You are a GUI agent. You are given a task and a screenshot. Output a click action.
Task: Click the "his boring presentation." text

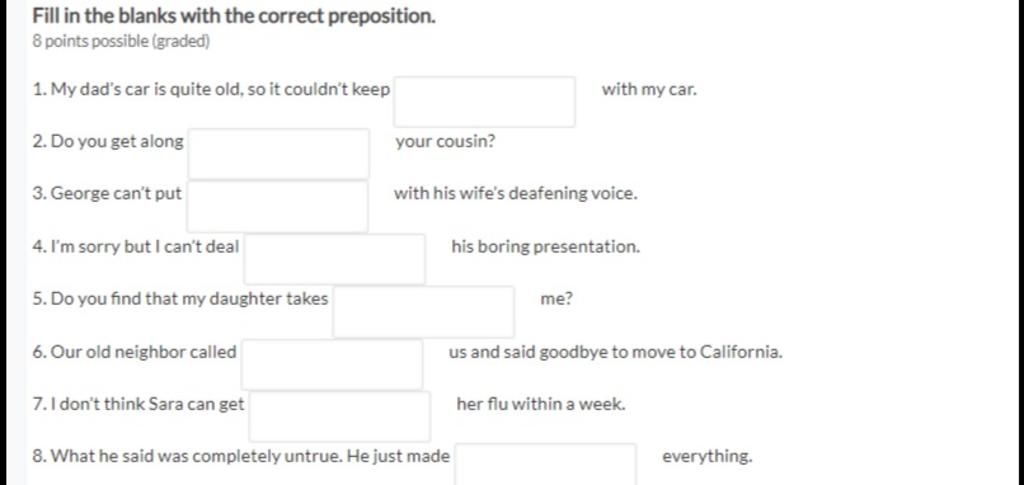click(x=545, y=247)
